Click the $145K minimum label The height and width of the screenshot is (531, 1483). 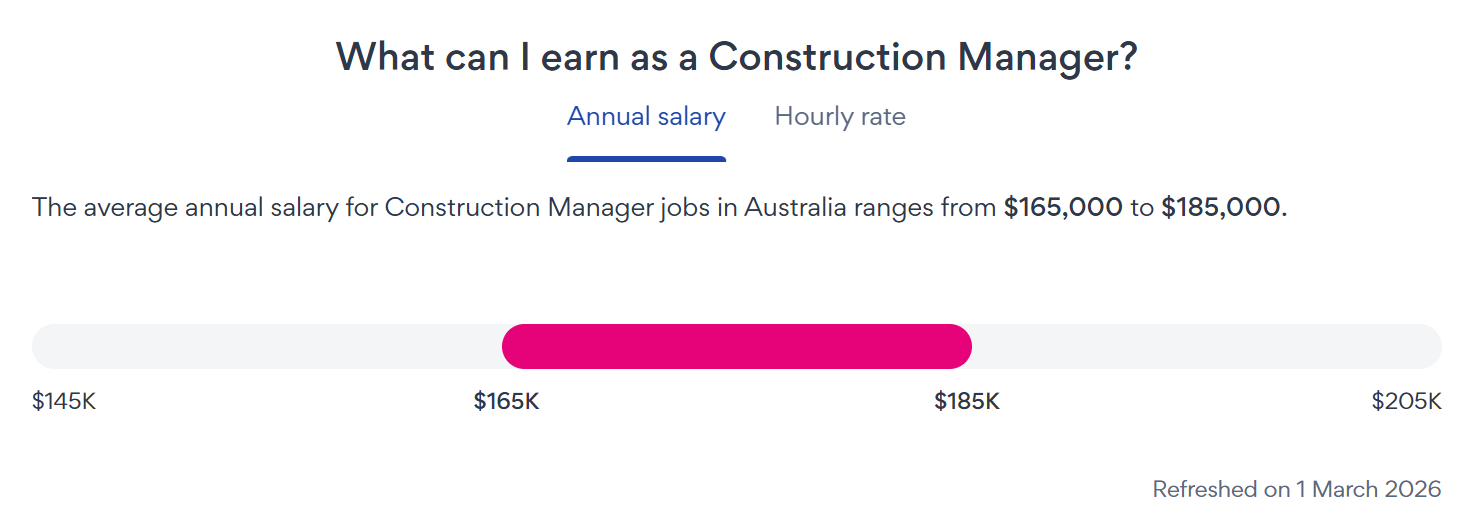click(x=64, y=402)
